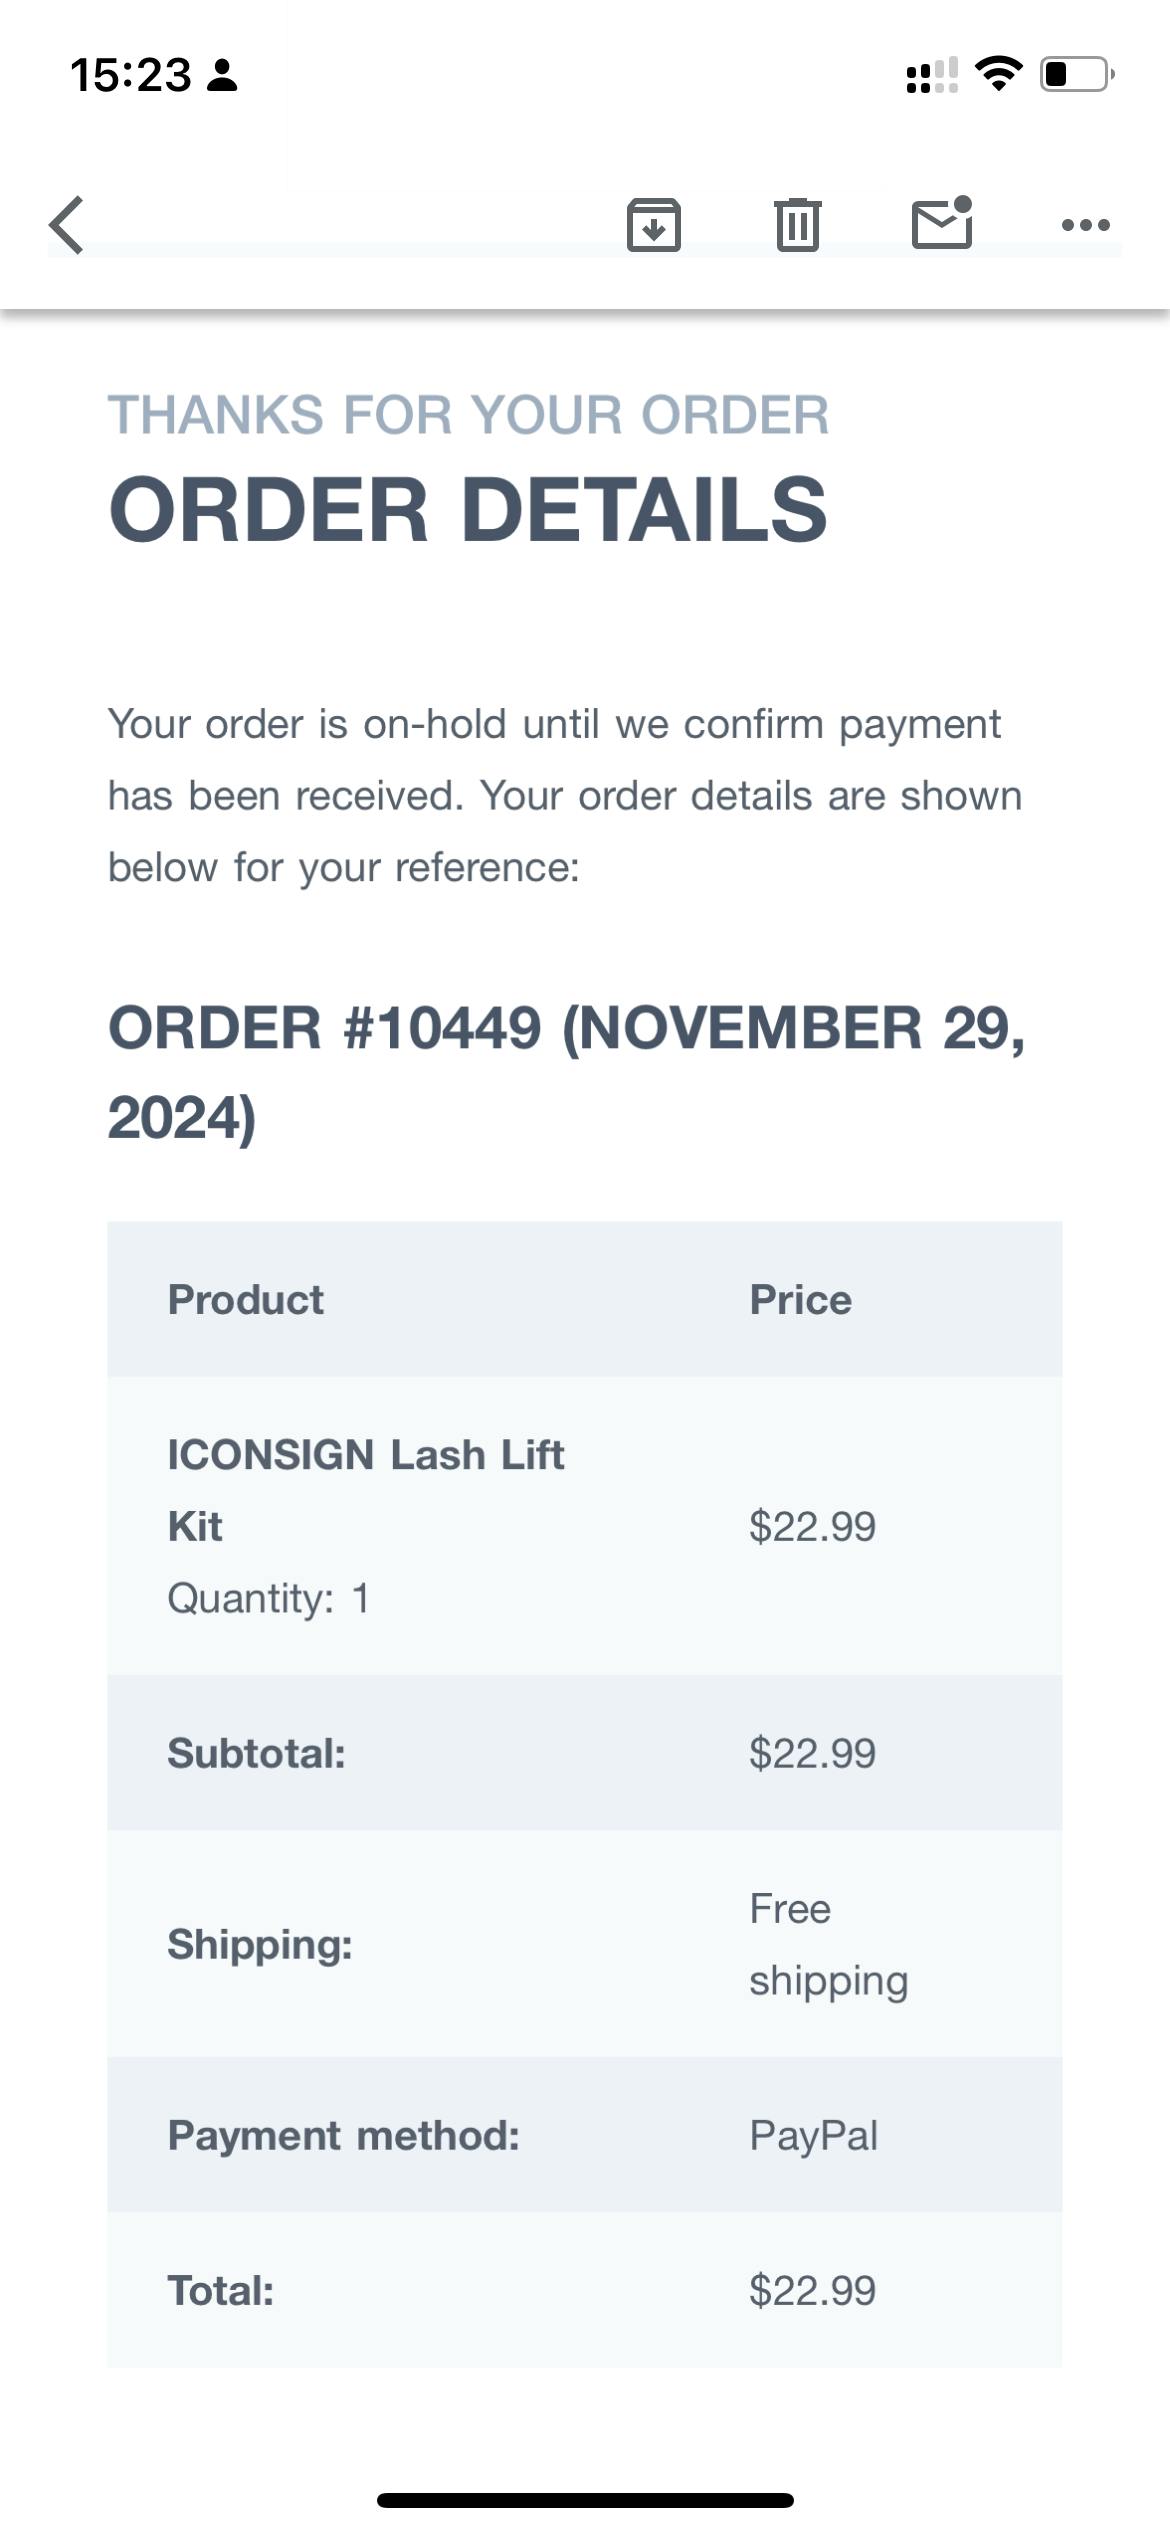Viewport: 1170px width, 2532px height.
Task: Open the ICONSIGN Lash Lift Kit product
Action: 365,1489
